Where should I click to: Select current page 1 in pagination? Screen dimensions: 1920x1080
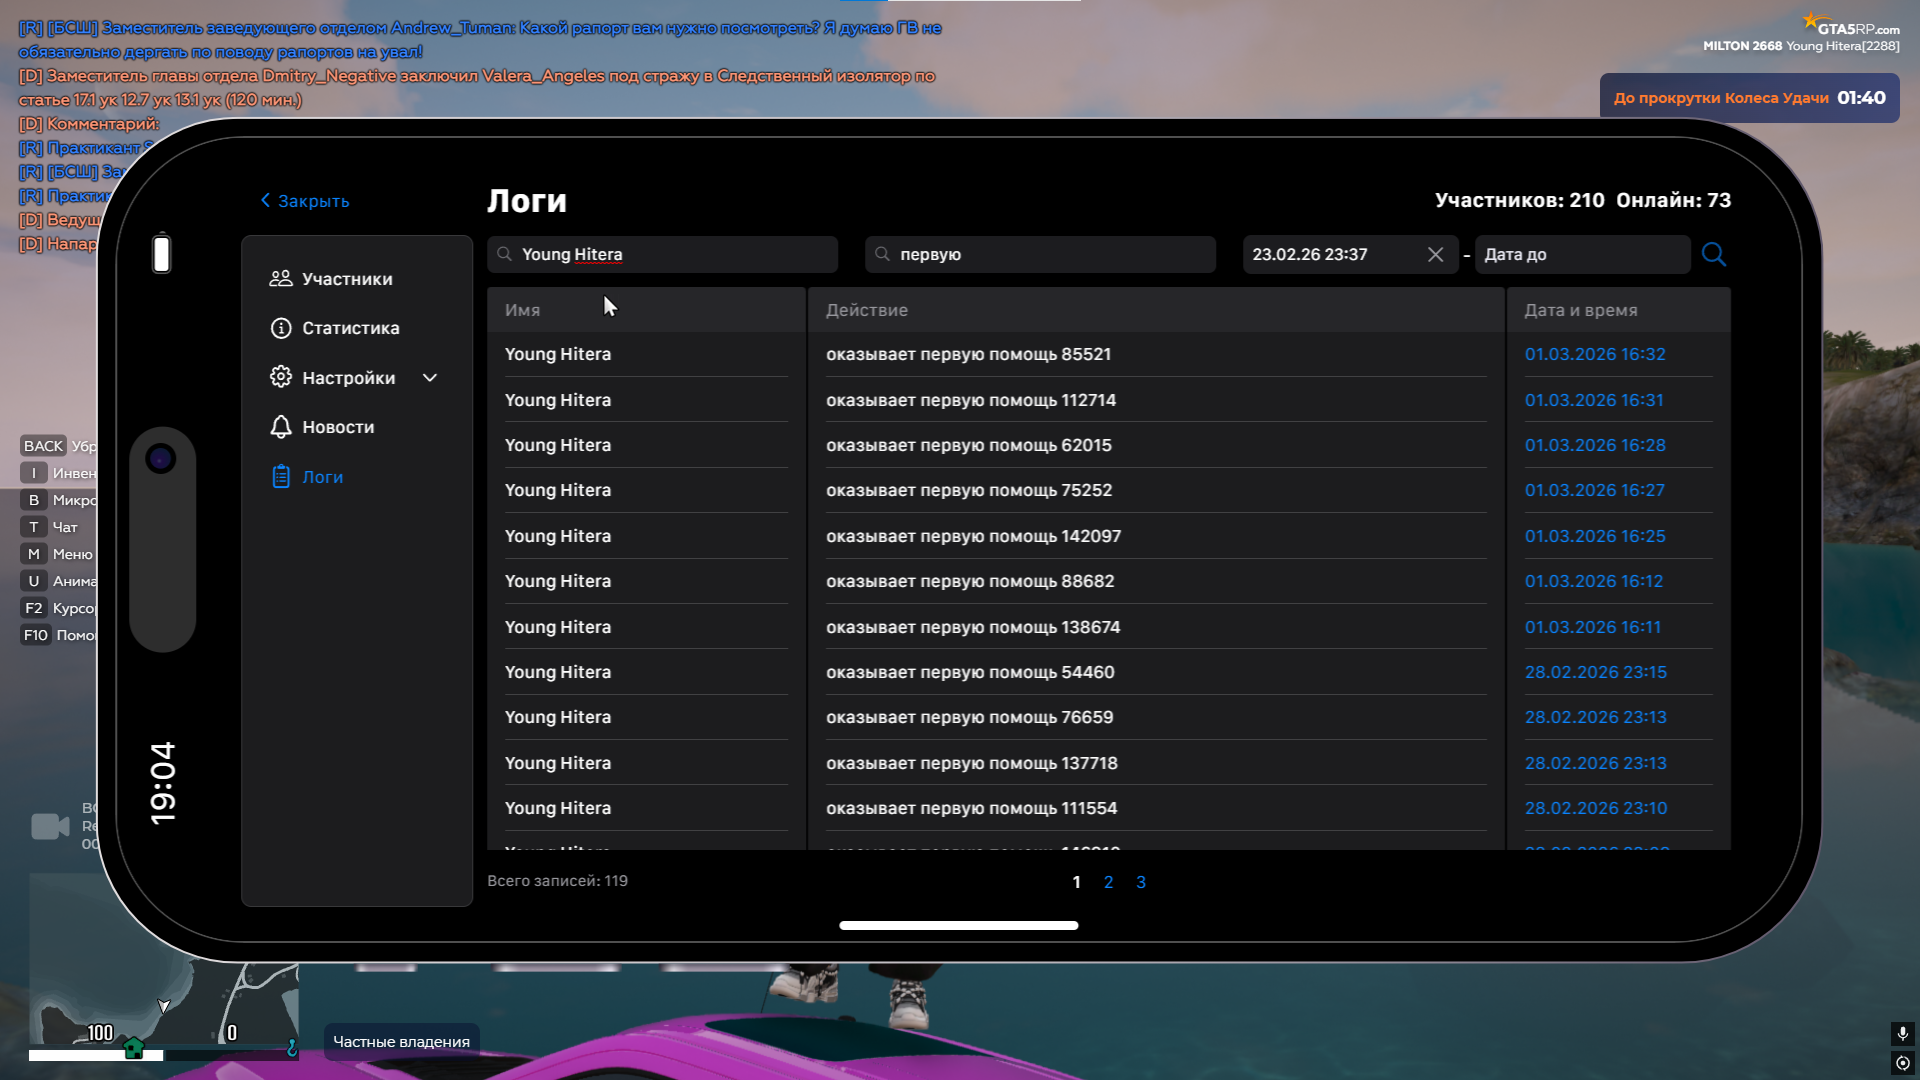click(x=1076, y=882)
